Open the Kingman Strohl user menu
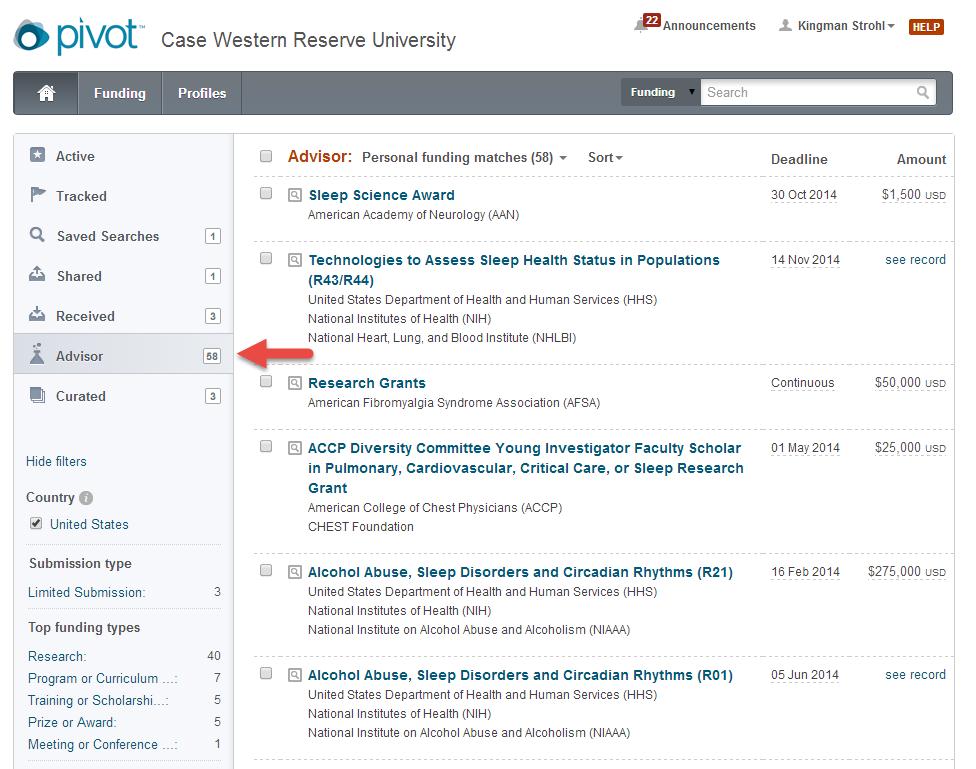Image resolution: width=976 pixels, height=769 pixels. point(845,26)
